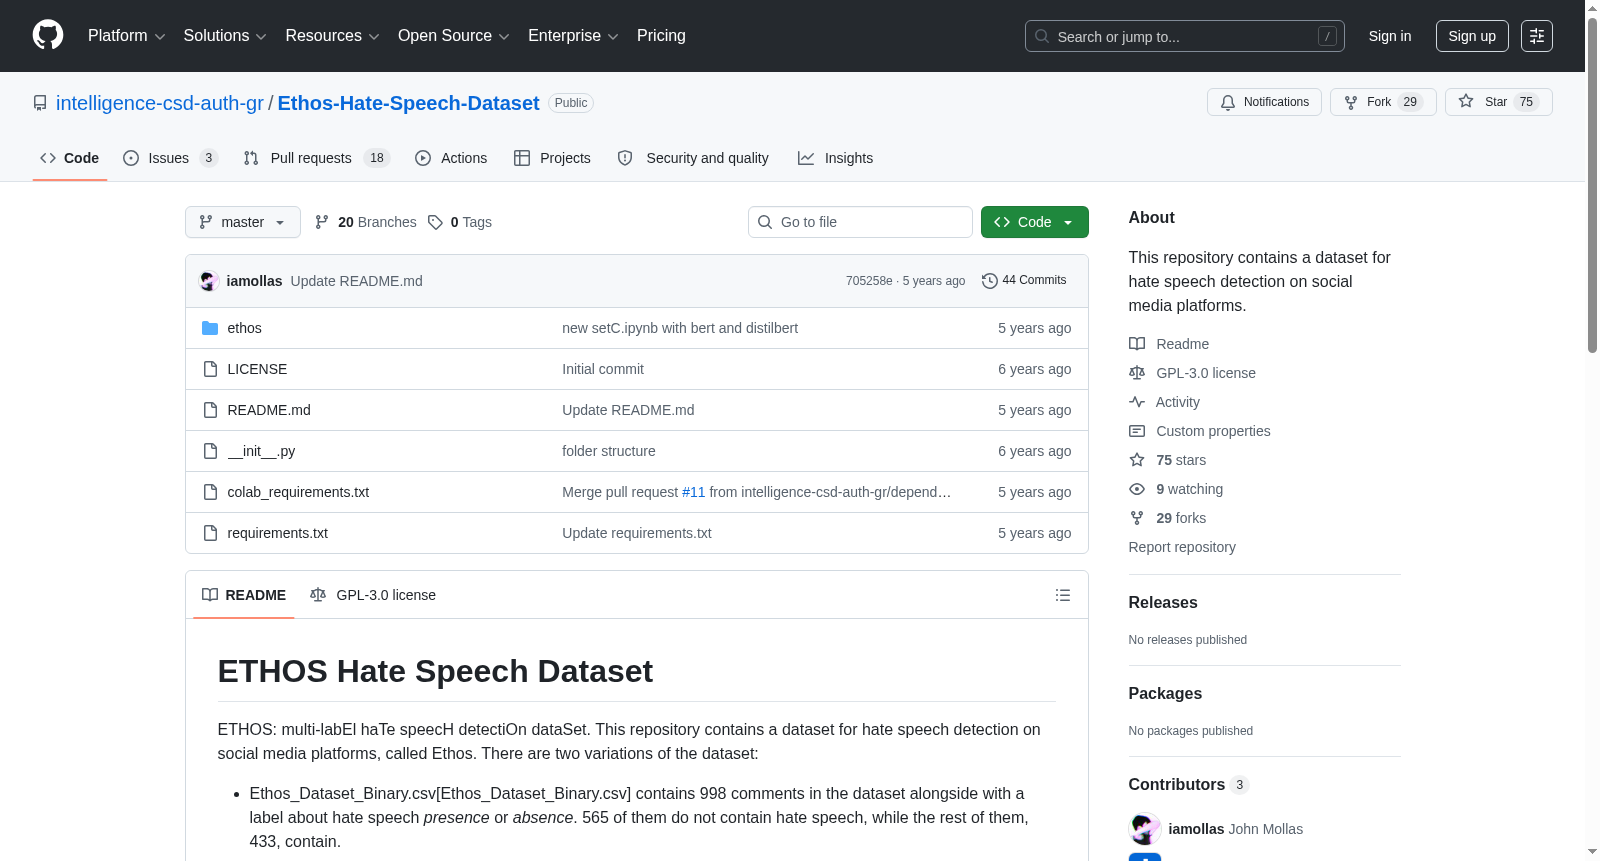Viewport: 1600px width, 861px height.
Task: Click the magnifier icon in header search
Action: [x=1042, y=36]
